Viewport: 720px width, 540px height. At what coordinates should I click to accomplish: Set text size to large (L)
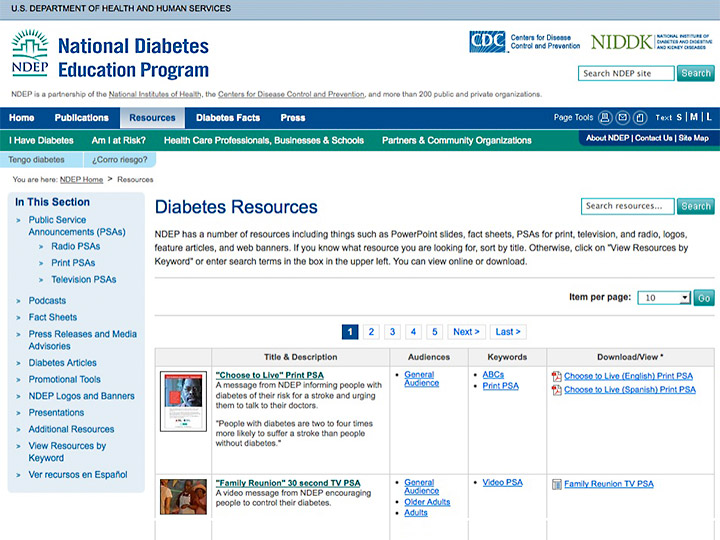(709, 117)
